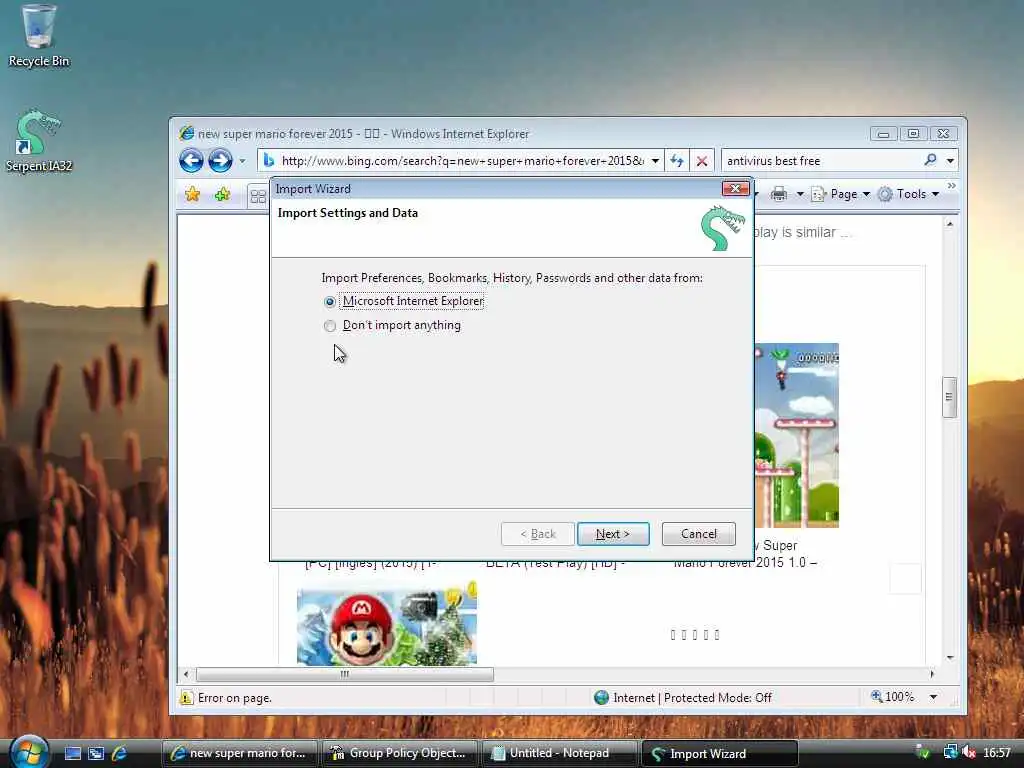Click Switch between windows quick launch icon
The width and height of the screenshot is (1024, 768).
click(x=96, y=754)
